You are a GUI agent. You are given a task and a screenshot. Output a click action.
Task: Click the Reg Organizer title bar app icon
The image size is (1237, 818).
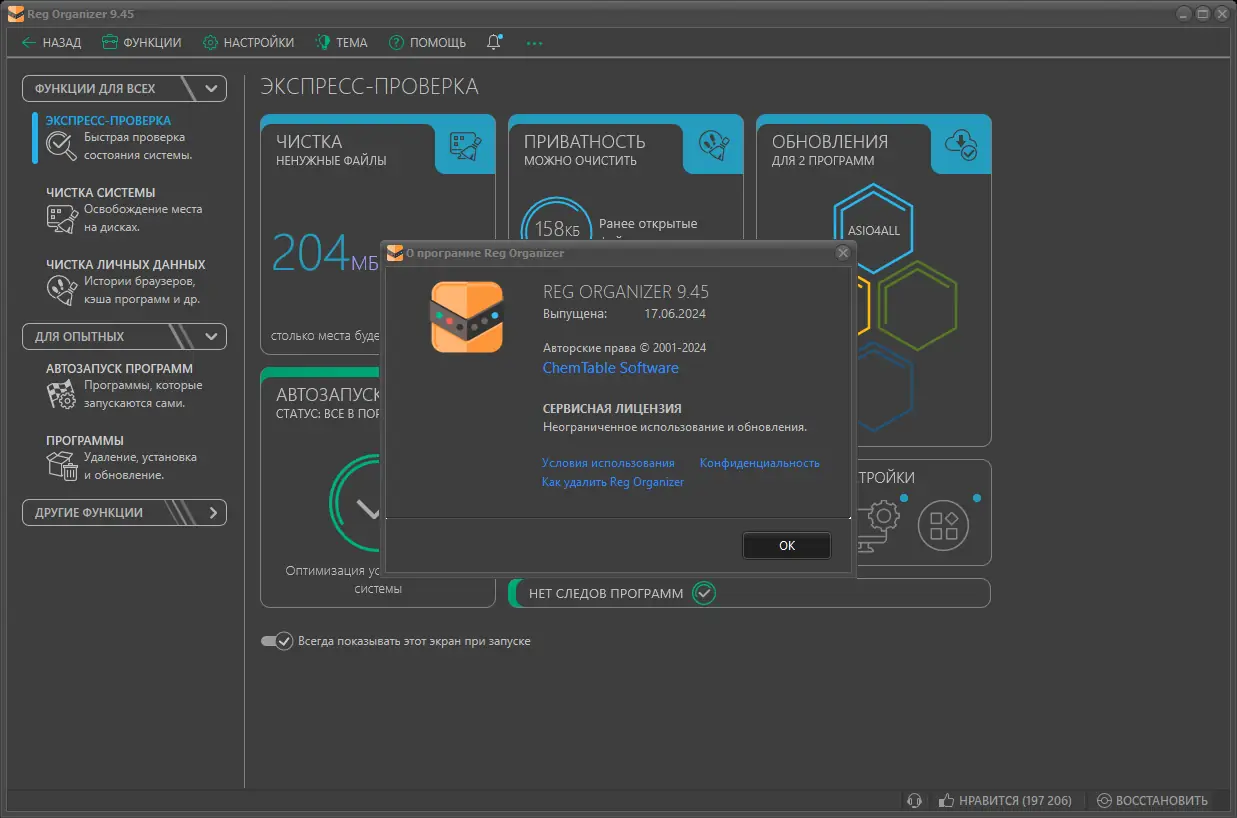pos(15,13)
